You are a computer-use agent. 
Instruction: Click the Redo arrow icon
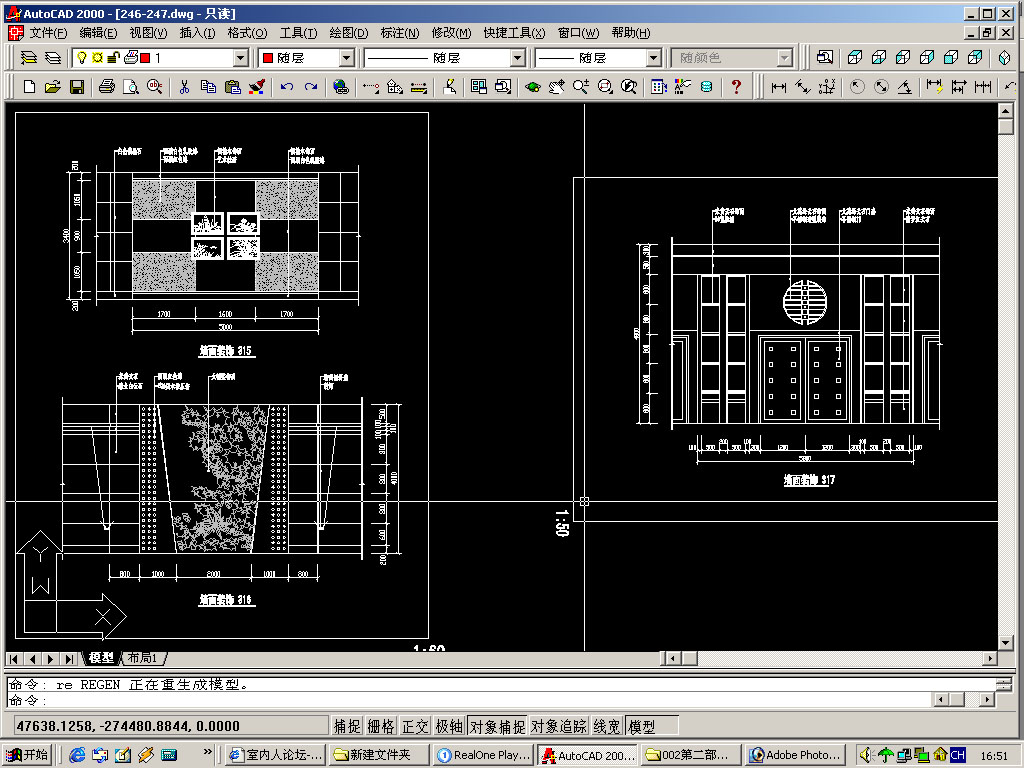[x=311, y=86]
